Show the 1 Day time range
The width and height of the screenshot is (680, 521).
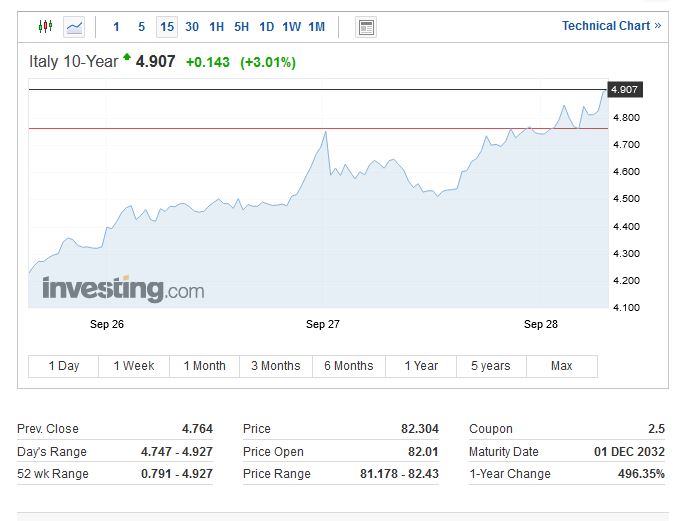pos(64,366)
